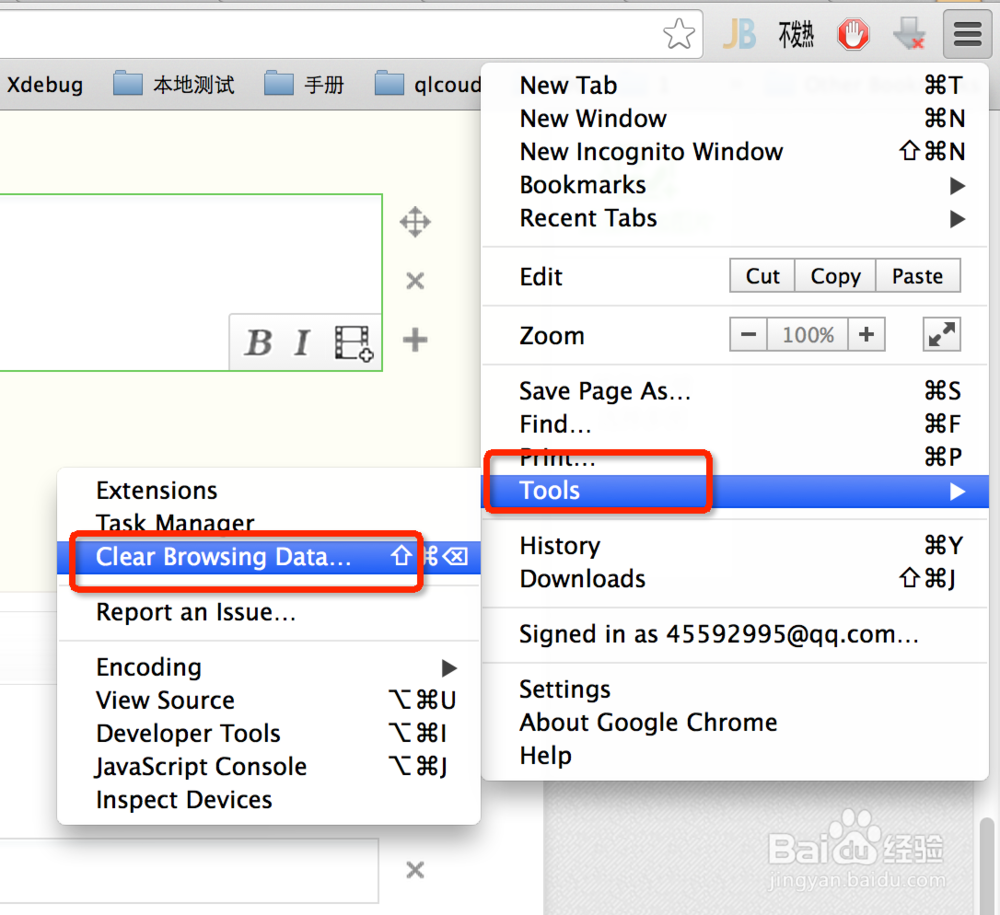The width and height of the screenshot is (1000, 915).
Task: Click the X icon next to bottom input
Action: 415,870
